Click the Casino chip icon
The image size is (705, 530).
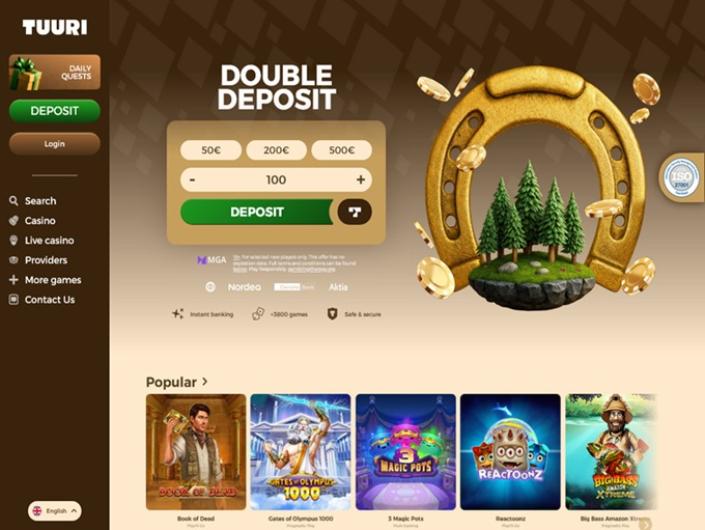[14, 221]
